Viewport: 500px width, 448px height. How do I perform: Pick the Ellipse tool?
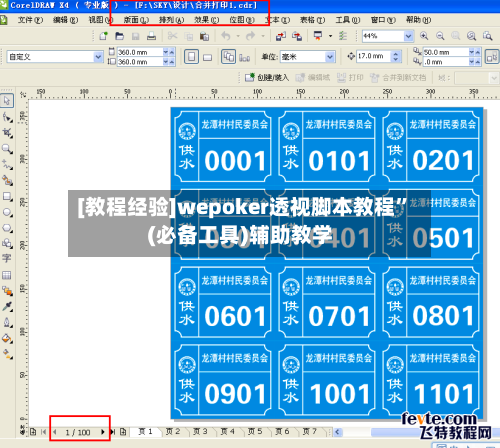7,212
